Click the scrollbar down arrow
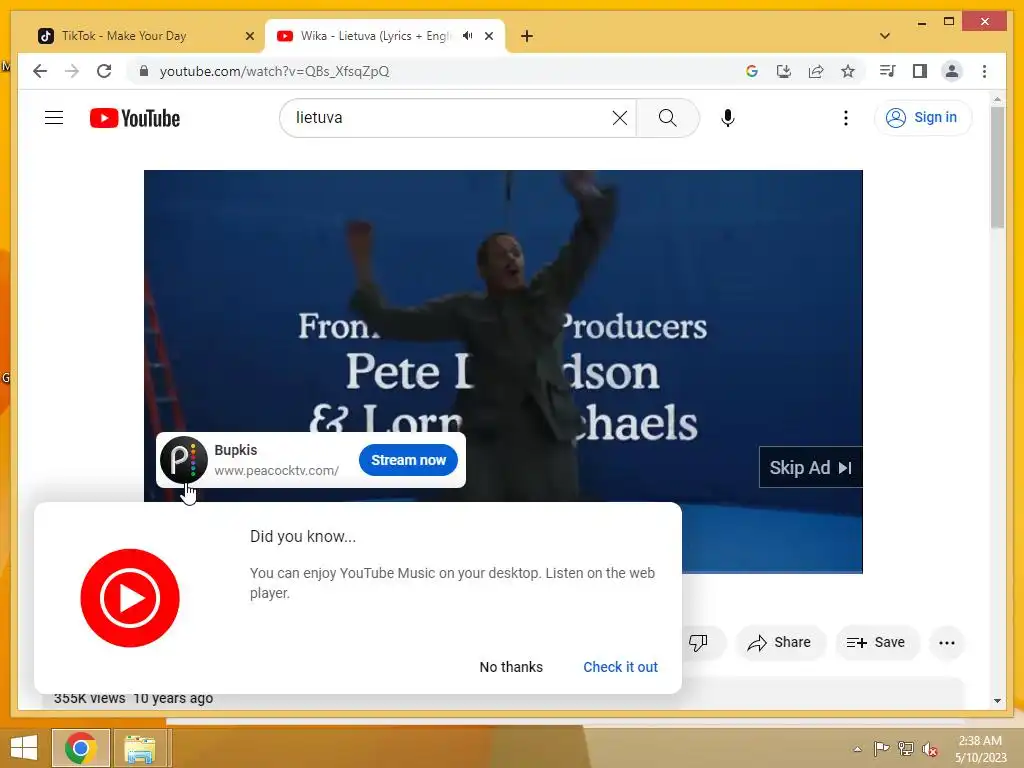Image resolution: width=1024 pixels, height=768 pixels. click(x=997, y=701)
